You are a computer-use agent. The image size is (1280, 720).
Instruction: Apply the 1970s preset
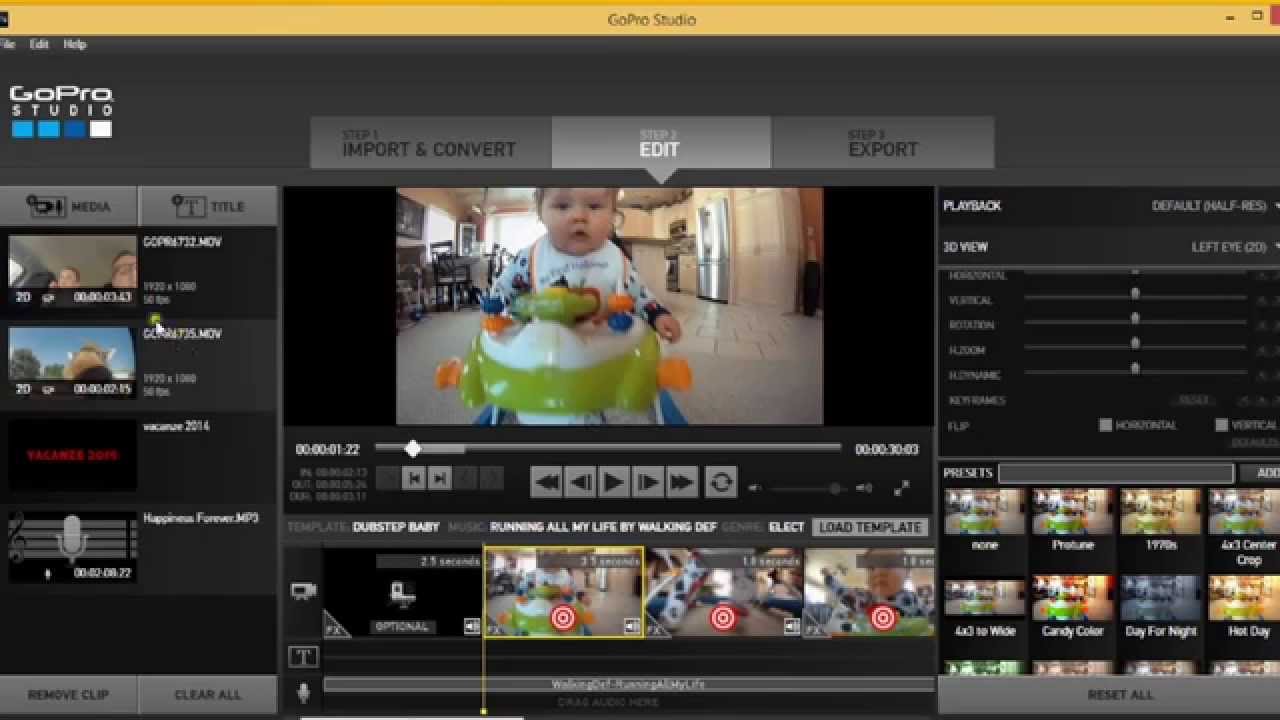(x=1160, y=520)
